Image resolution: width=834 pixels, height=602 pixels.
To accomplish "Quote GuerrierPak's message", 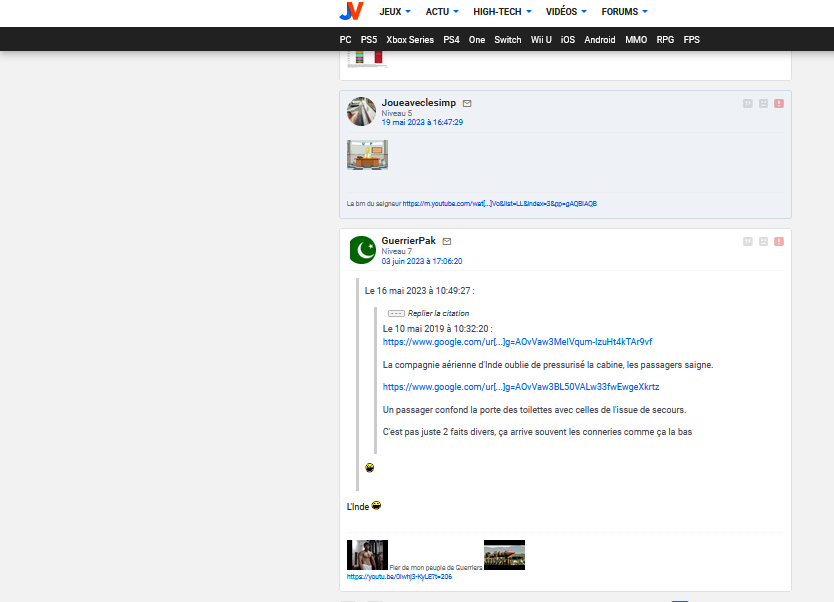I will [x=748, y=241].
